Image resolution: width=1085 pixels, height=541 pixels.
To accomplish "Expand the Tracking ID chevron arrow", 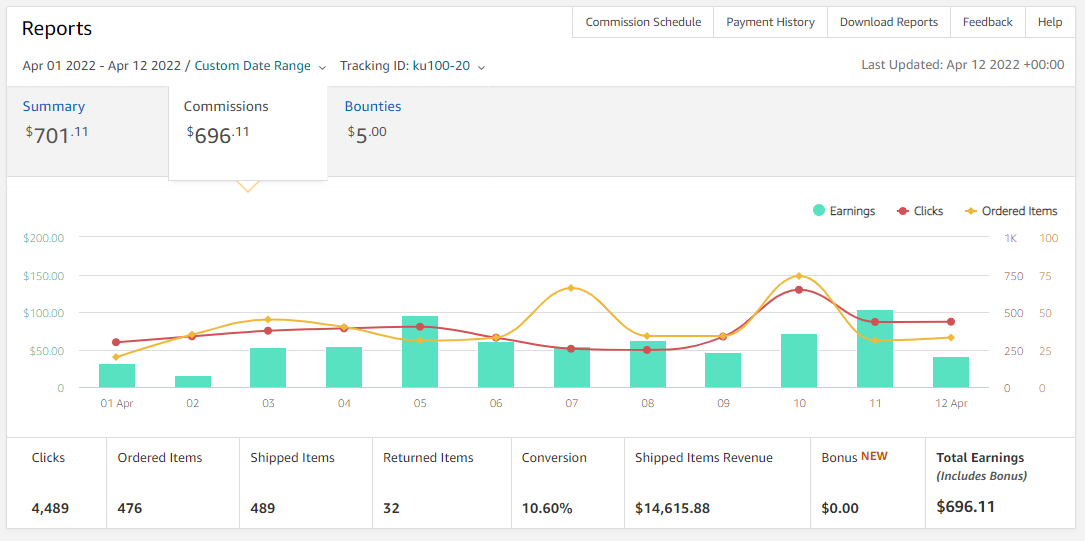I will 482,67.
